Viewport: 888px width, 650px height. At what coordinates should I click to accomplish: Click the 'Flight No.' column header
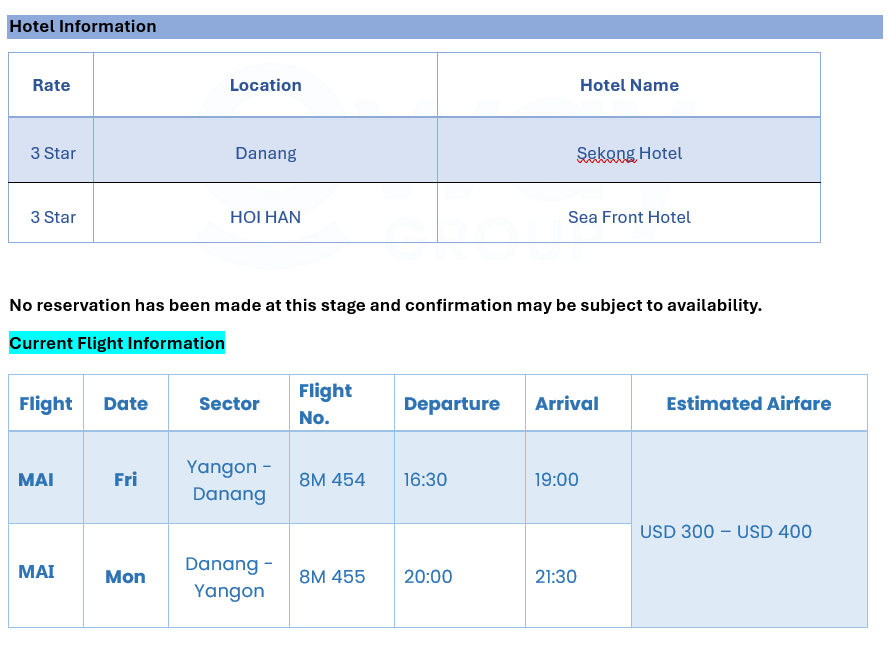coord(326,404)
